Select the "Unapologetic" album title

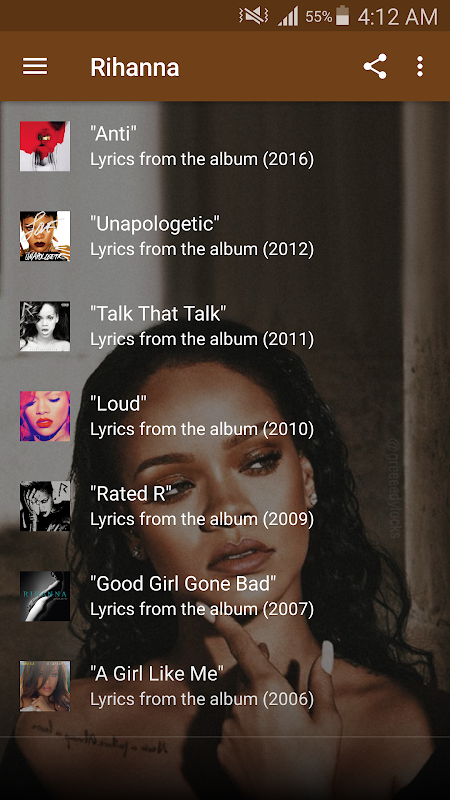point(155,224)
